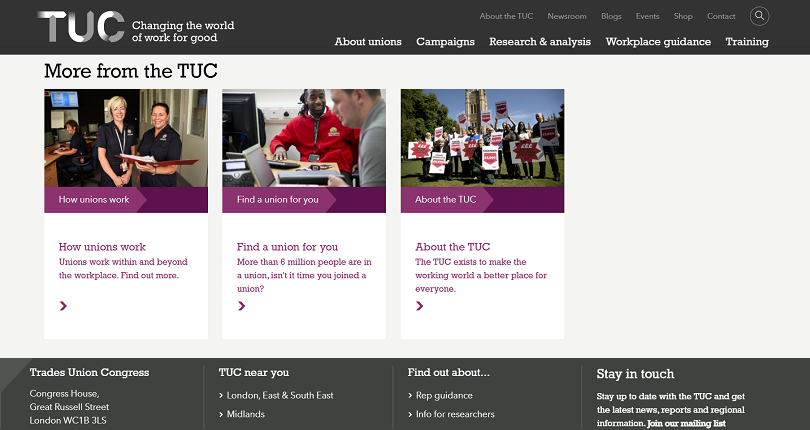Click Join our mailing list link

[x=687, y=423]
